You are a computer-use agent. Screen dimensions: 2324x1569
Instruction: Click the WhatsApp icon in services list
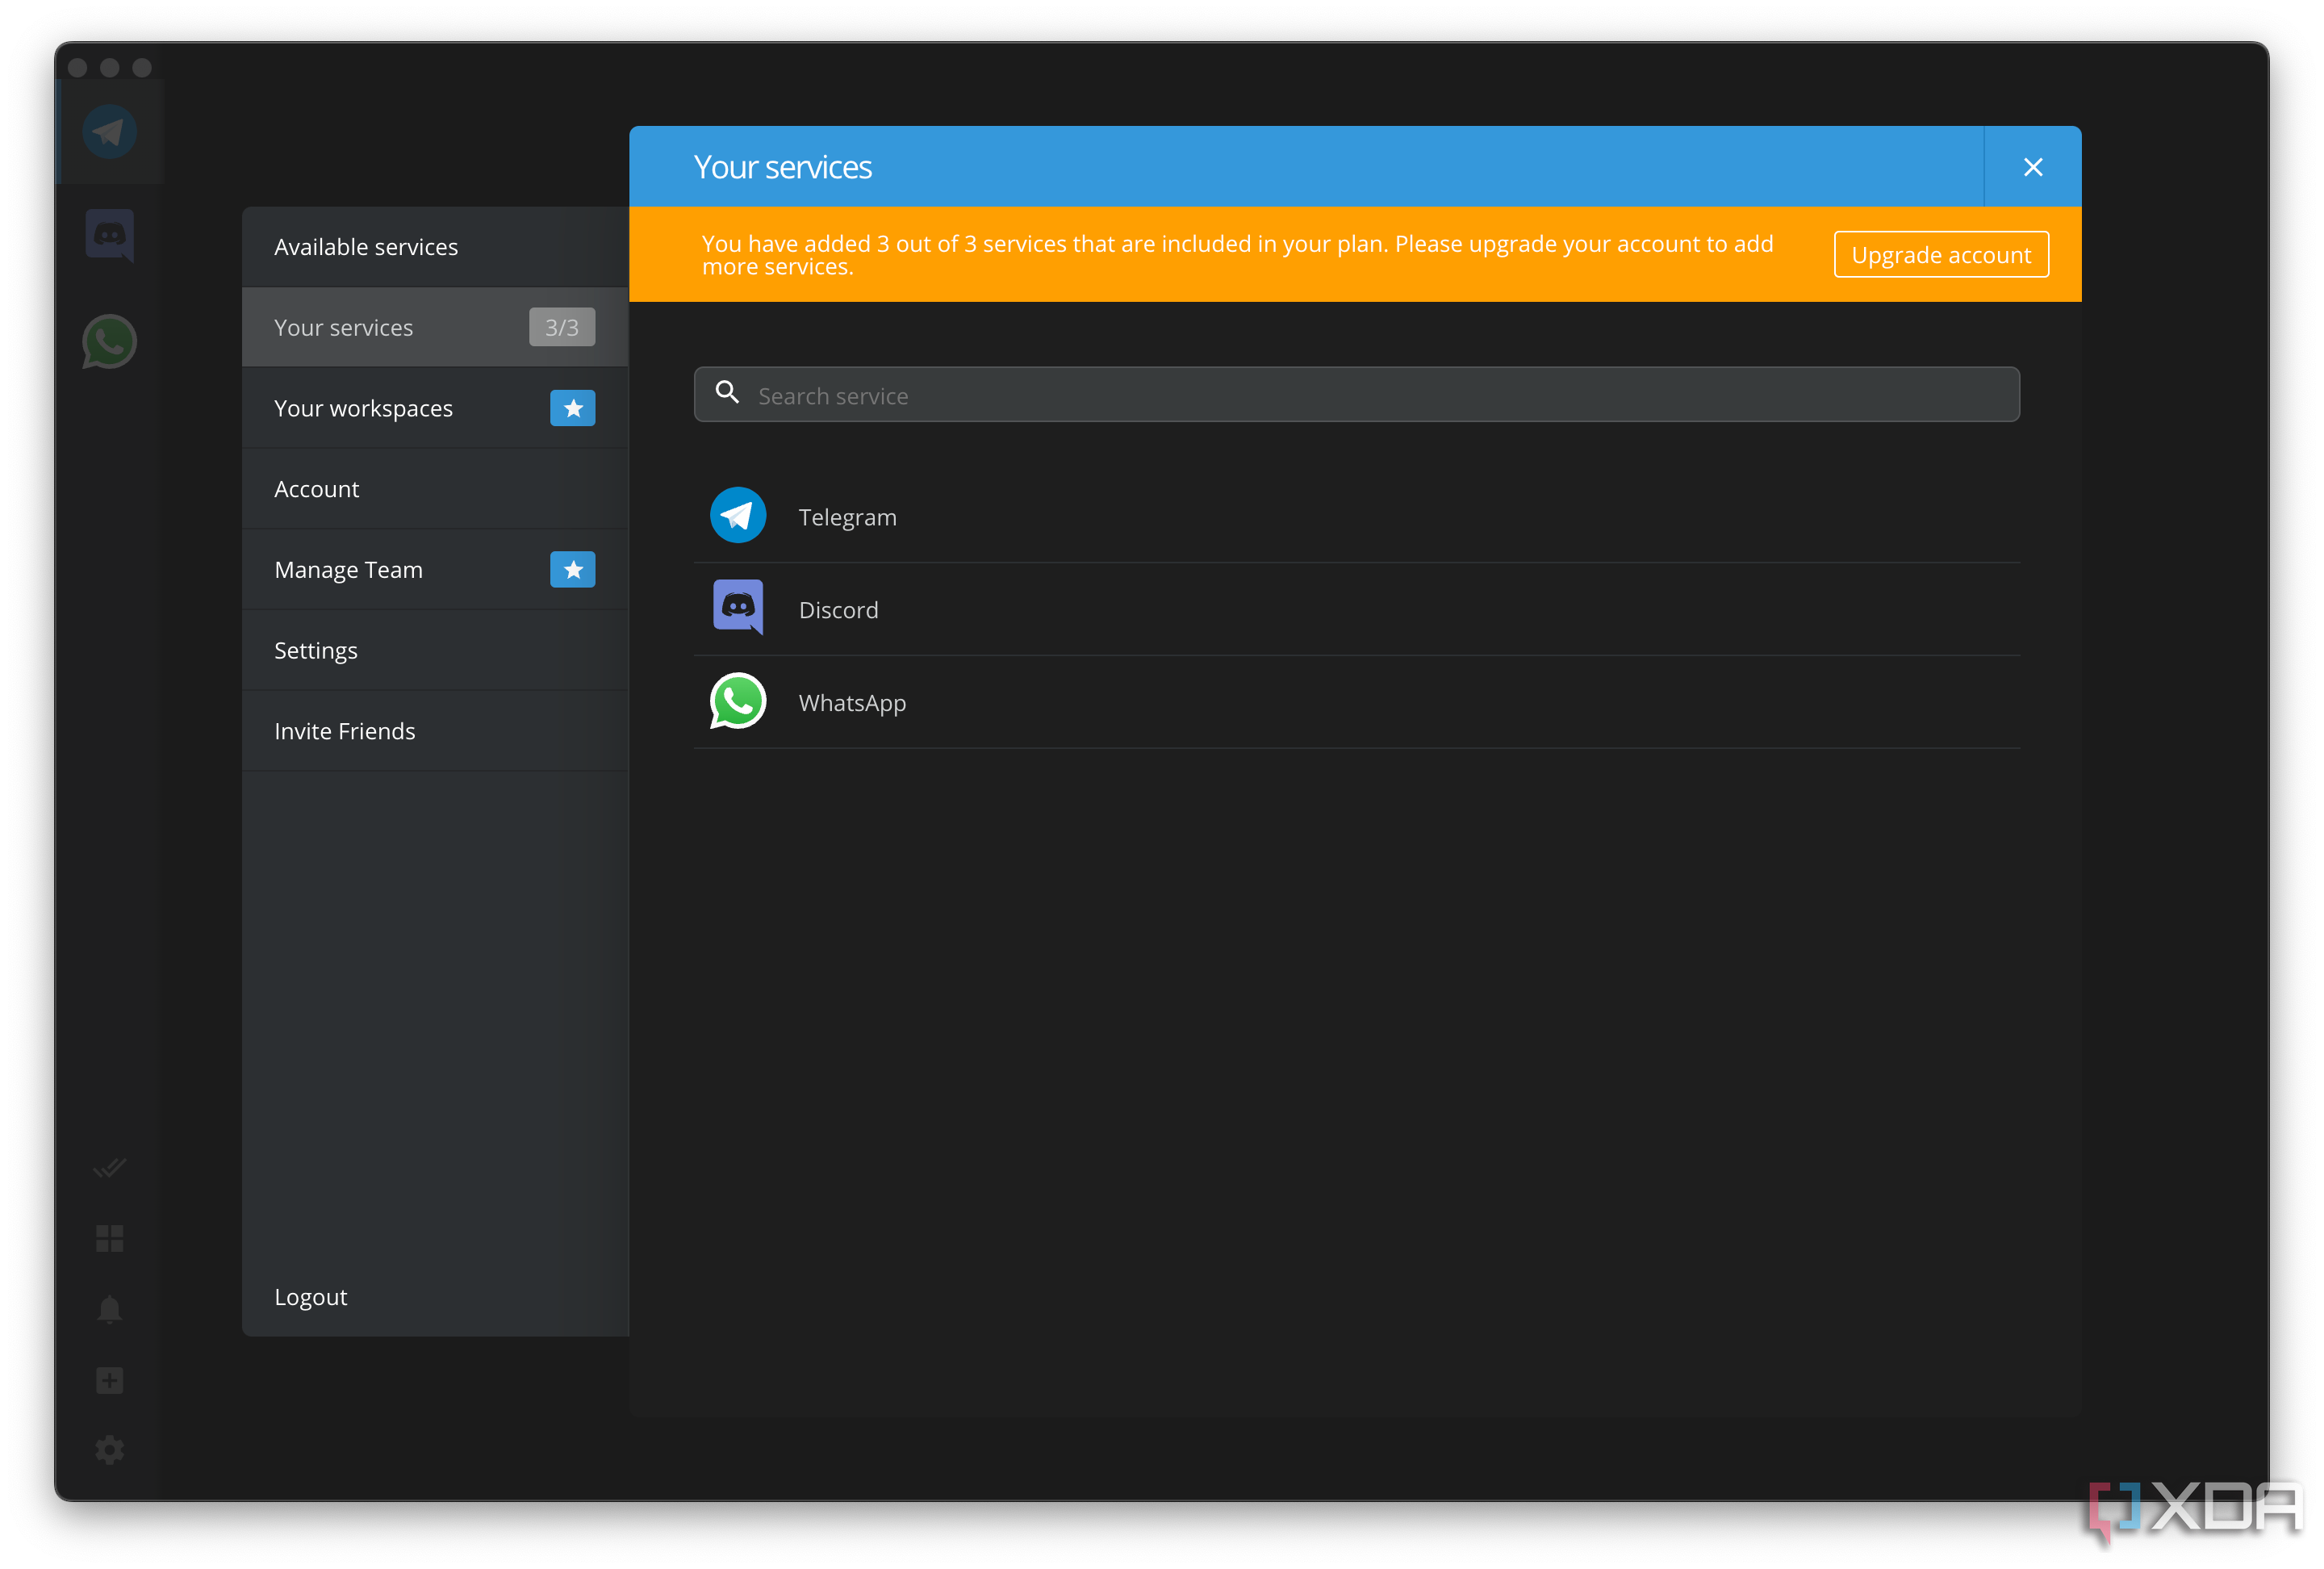738,701
